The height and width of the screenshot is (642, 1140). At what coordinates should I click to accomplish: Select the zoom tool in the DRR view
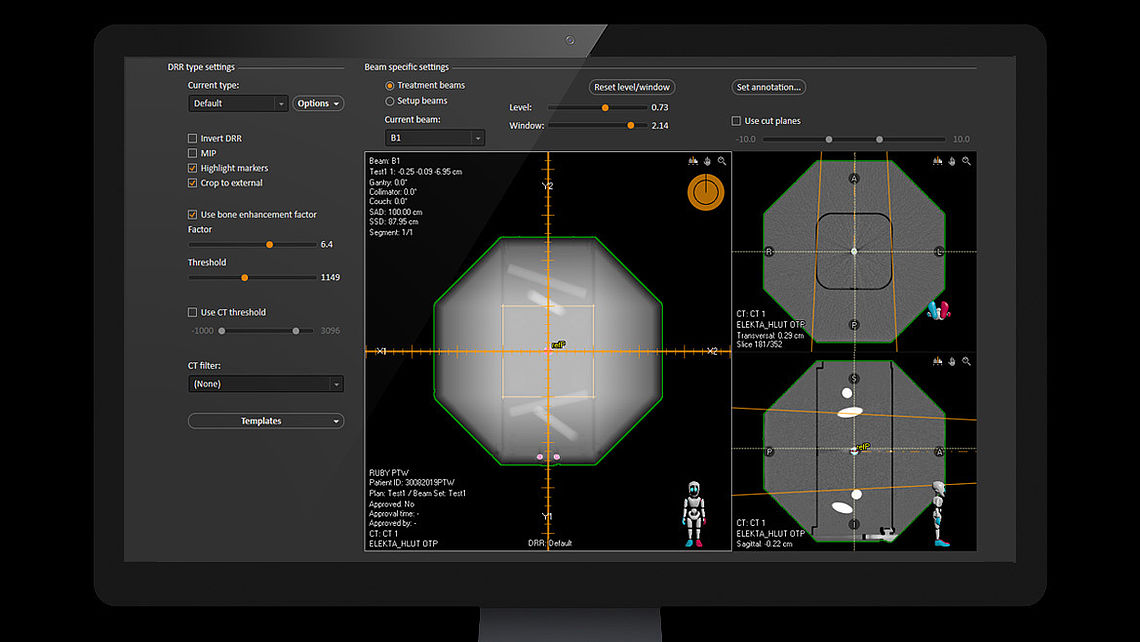click(721, 161)
